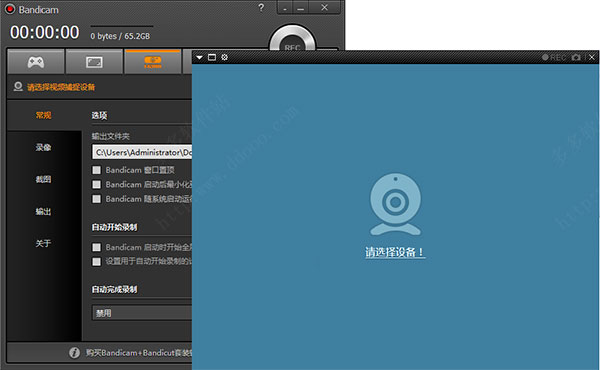The height and width of the screenshot is (370, 600).
Task: Select the screen rectangle recording mode
Action: click(94, 62)
